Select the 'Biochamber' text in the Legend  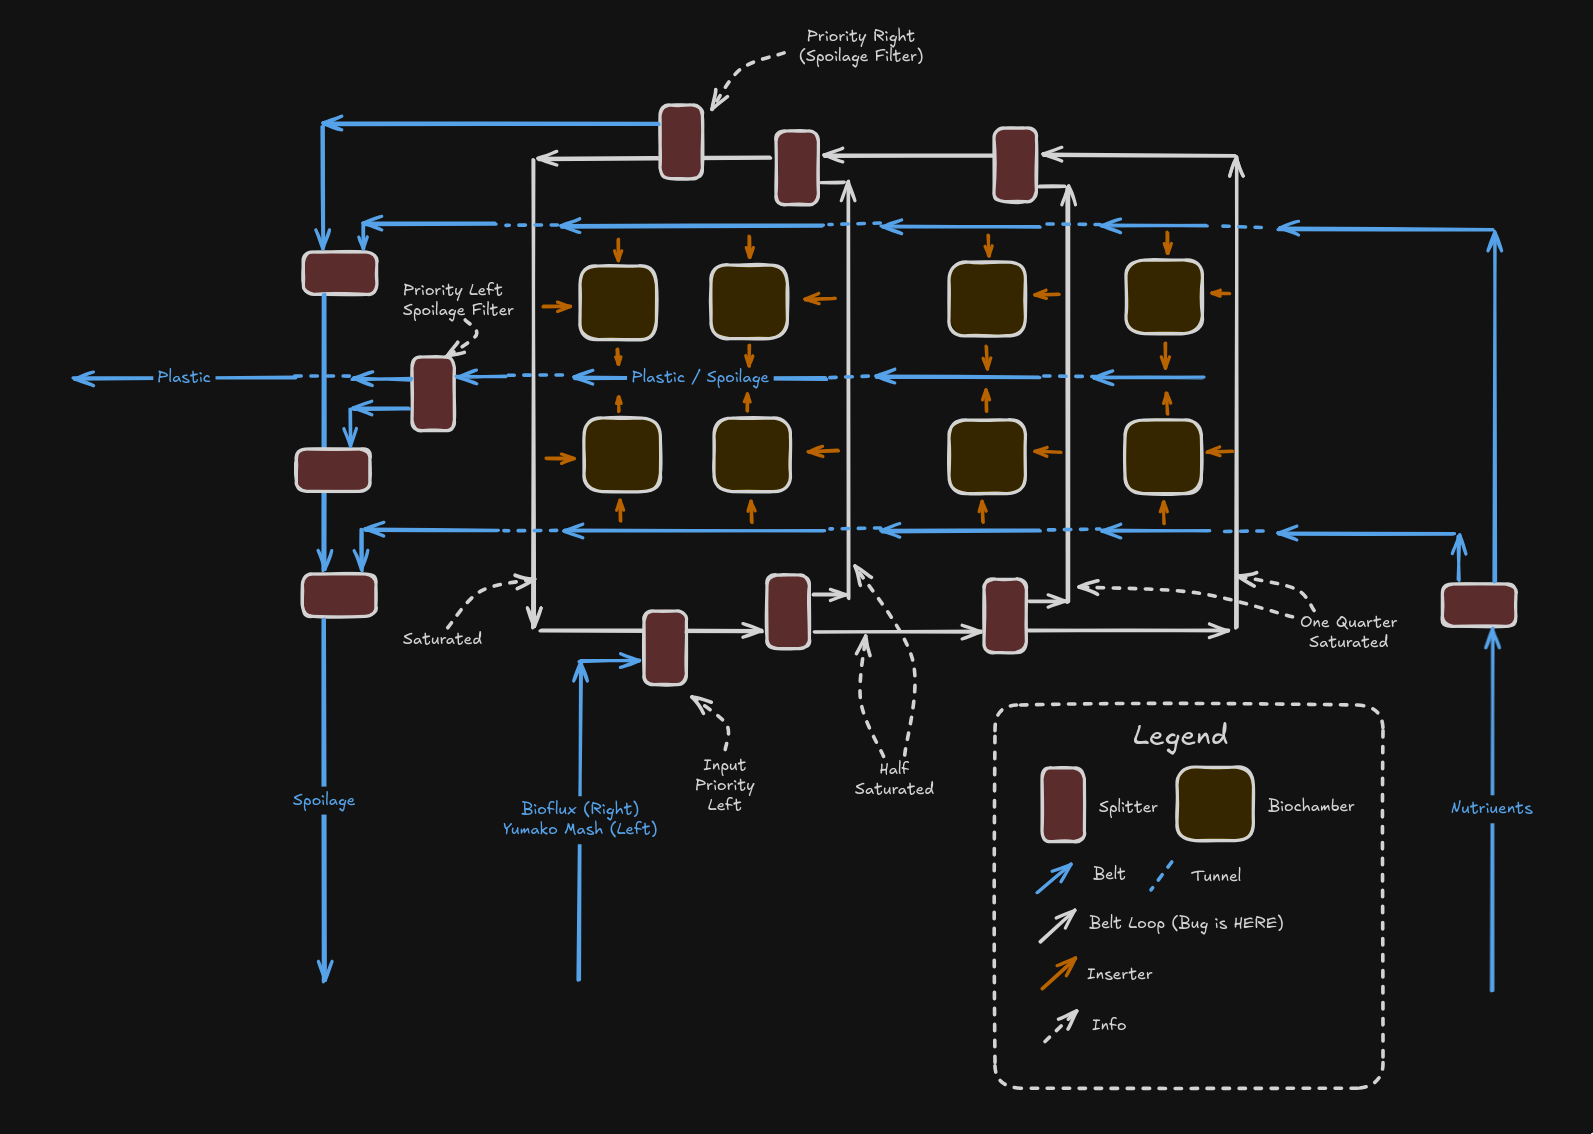pyautogui.click(x=1311, y=806)
